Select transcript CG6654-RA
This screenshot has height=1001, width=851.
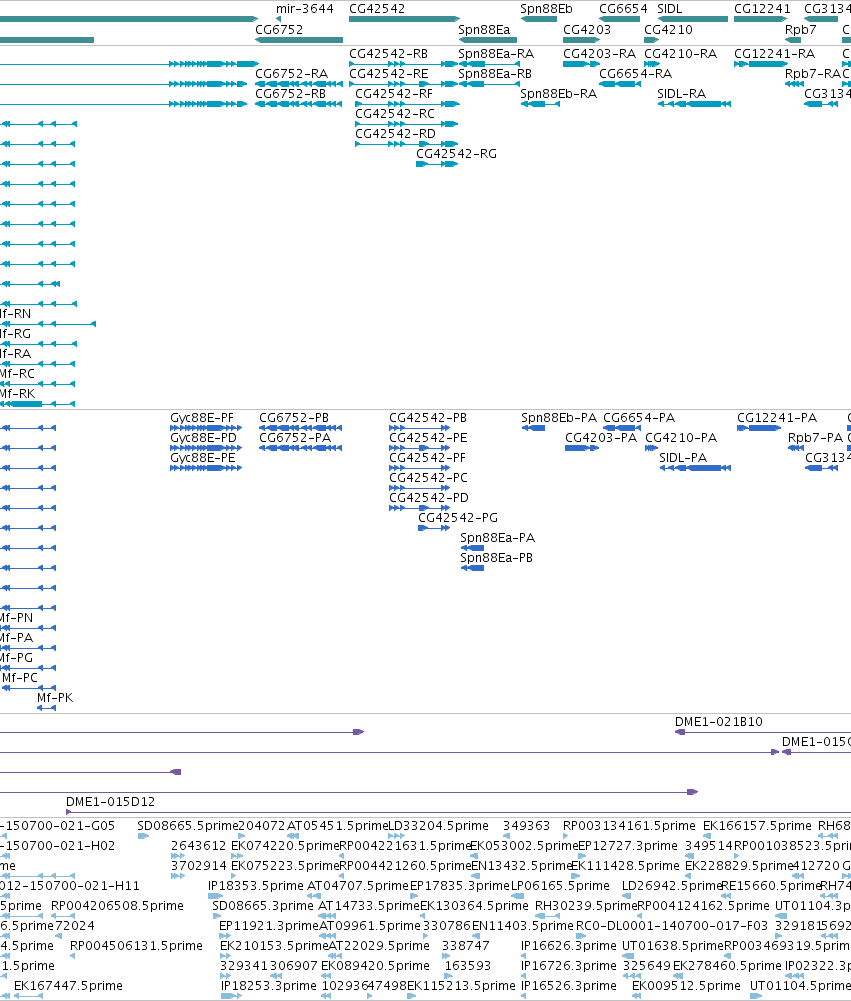(x=620, y=84)
